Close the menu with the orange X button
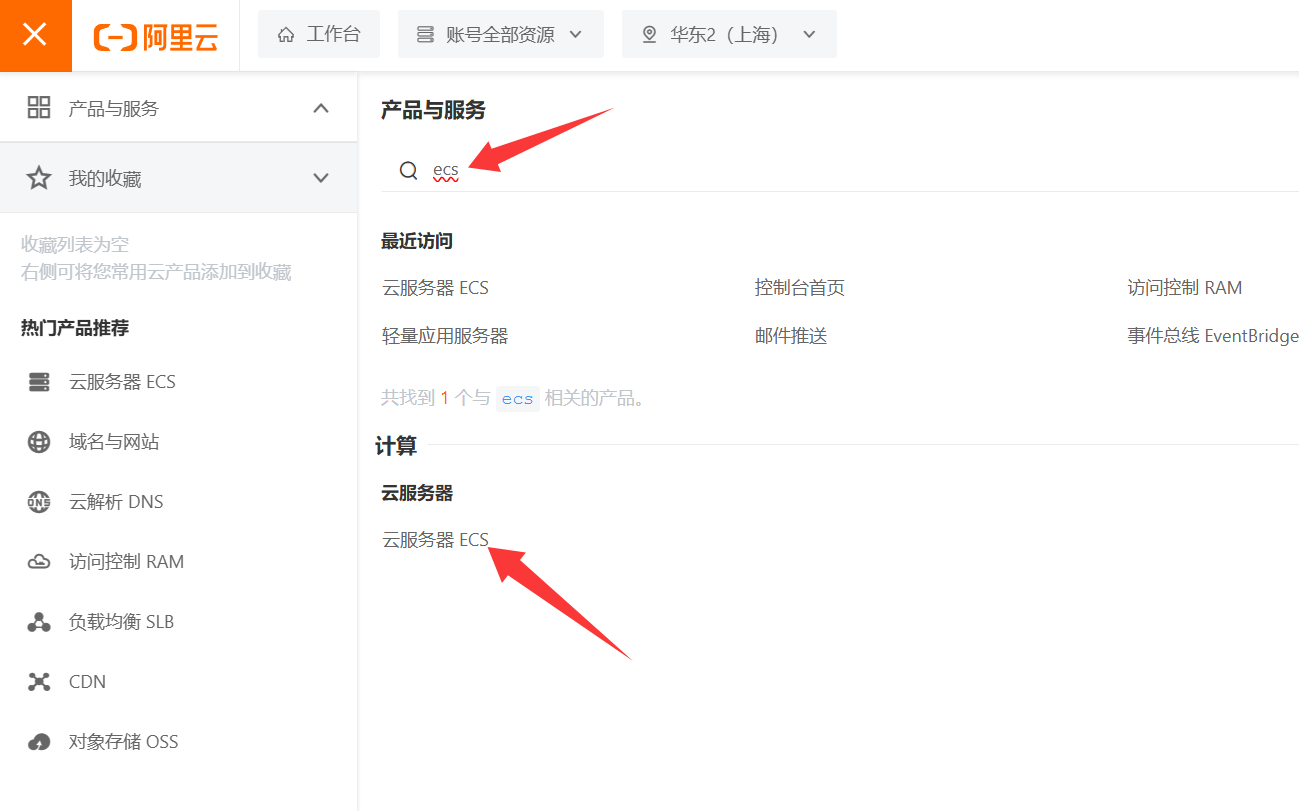The image size is (1299, 811). click(35, 35)
